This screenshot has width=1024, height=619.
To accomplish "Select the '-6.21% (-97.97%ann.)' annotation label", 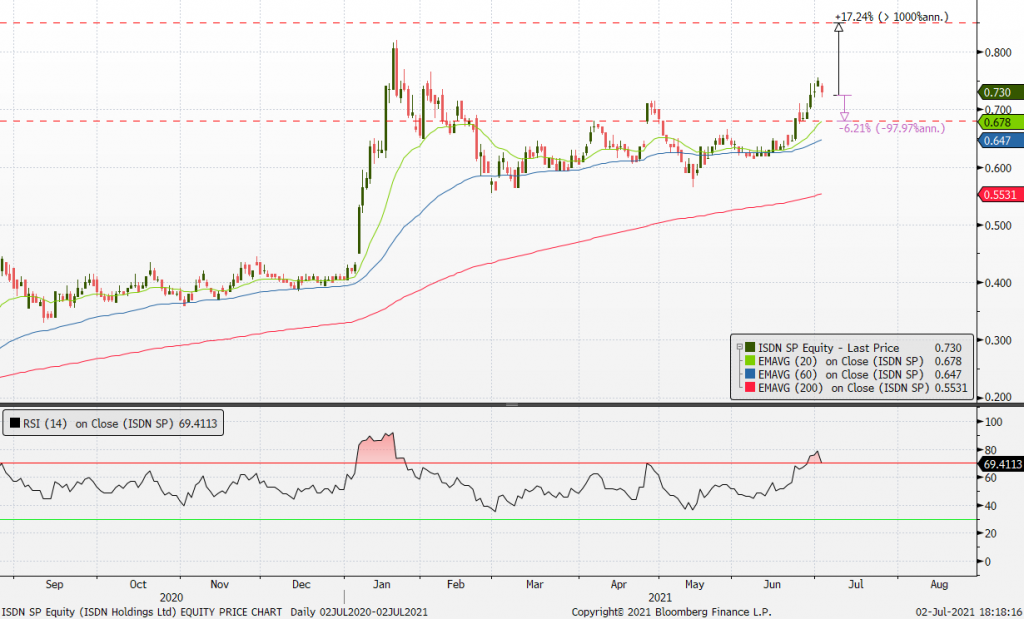I will (892, 128).
